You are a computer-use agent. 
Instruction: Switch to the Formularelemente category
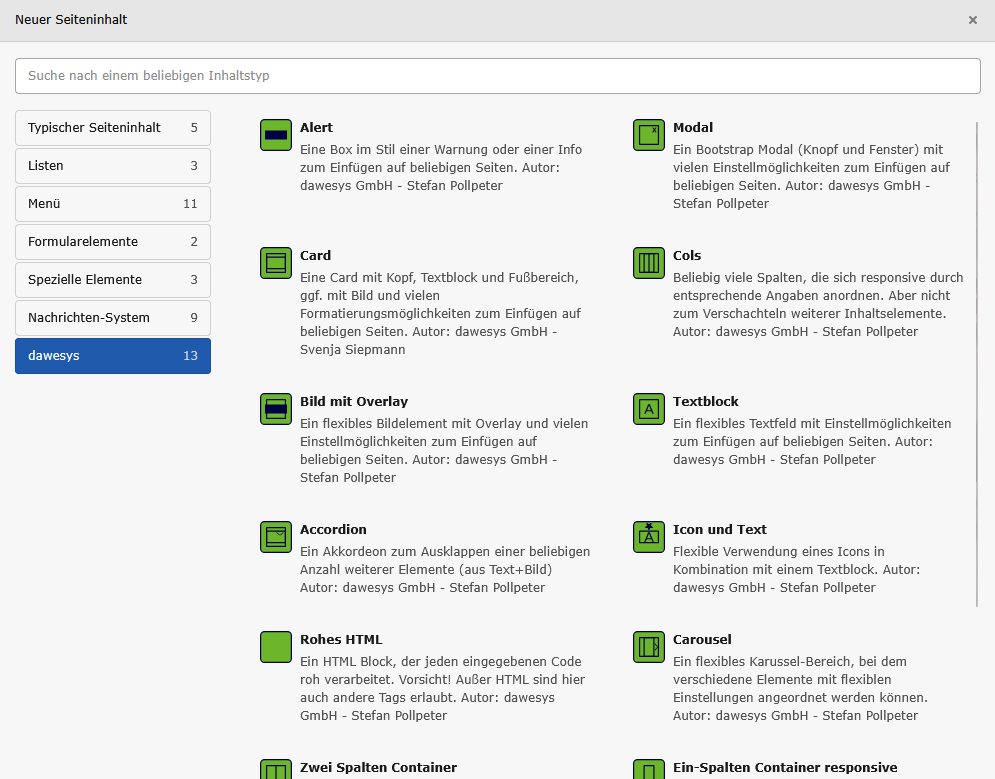point(112,242)
